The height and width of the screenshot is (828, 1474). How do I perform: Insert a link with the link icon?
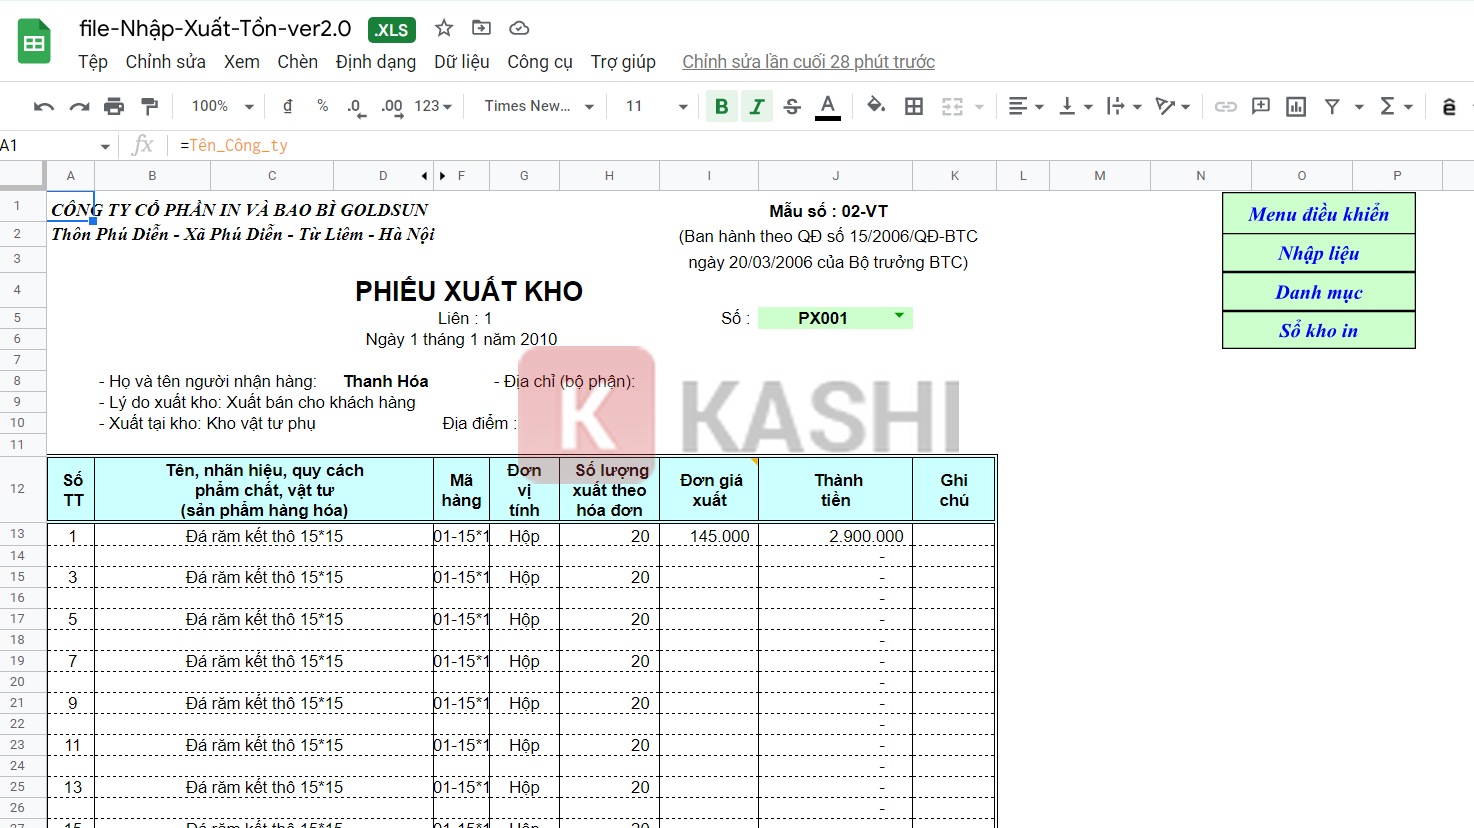click(1225, 105)
